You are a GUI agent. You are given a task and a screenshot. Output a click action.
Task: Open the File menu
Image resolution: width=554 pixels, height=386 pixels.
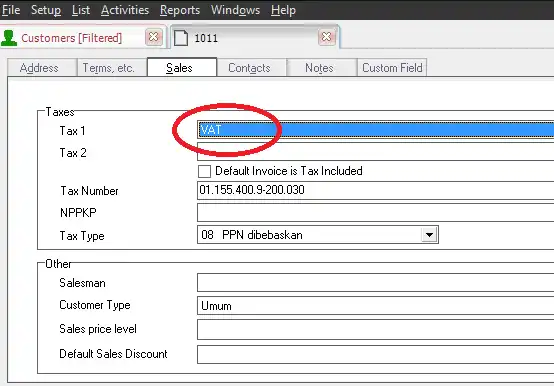point(11,10)
